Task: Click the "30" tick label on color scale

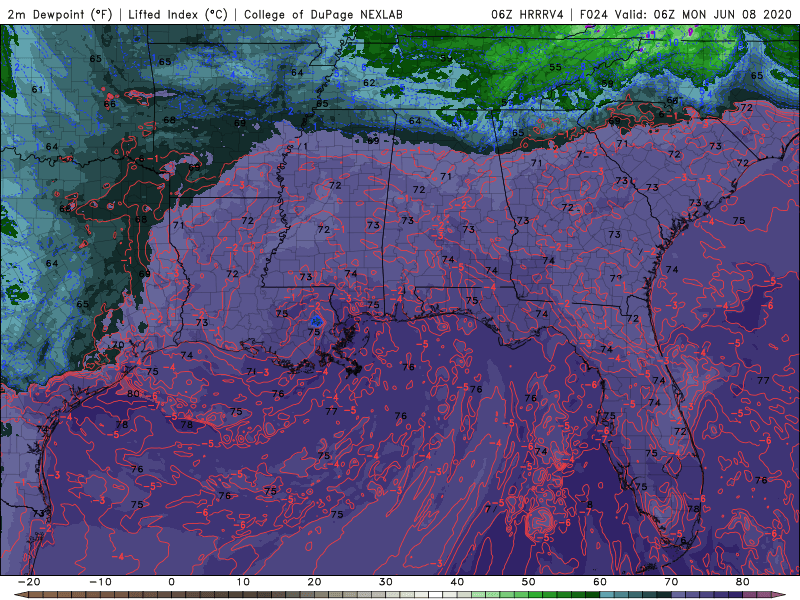Action: click(386, 582)
